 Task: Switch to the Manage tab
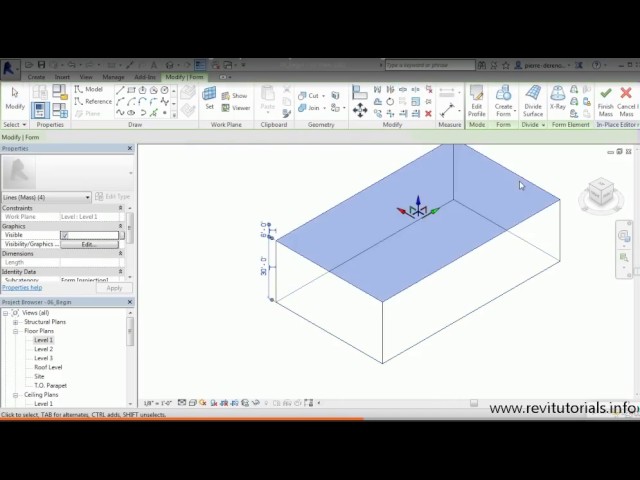click(113, 77)
